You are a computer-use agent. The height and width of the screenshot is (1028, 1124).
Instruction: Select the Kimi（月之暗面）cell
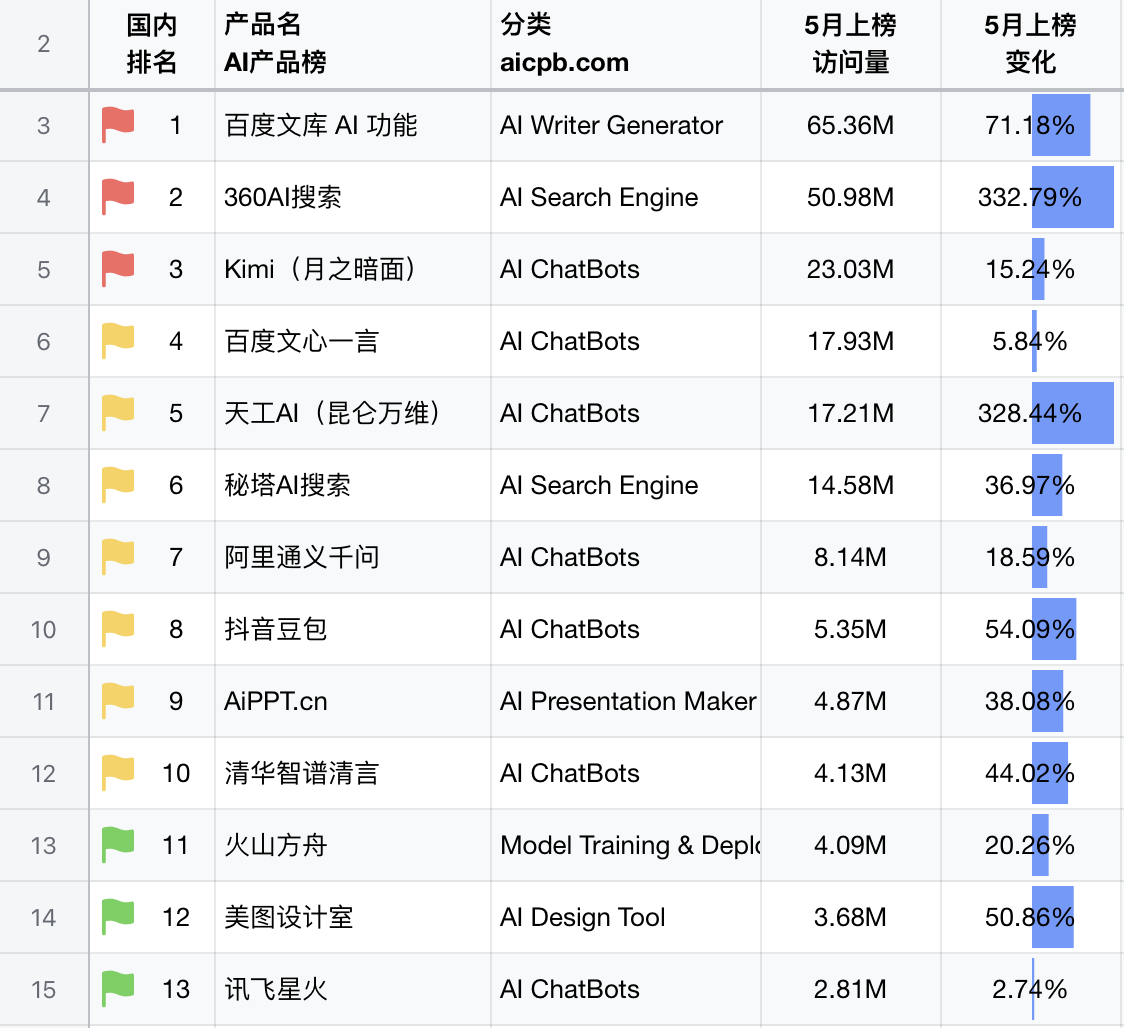353,270
